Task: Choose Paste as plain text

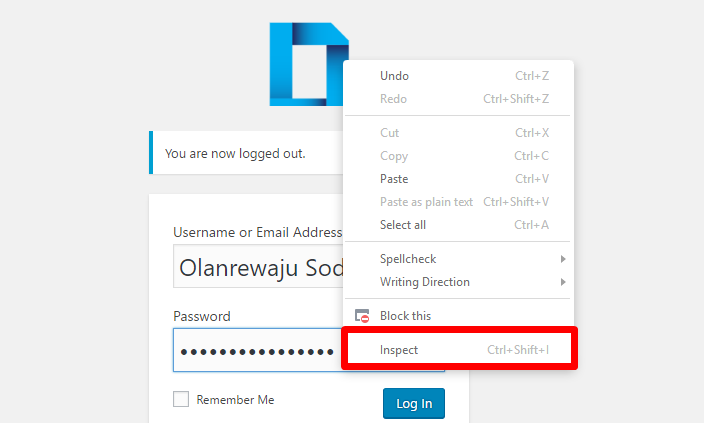Action: click(x=458, y=202)
